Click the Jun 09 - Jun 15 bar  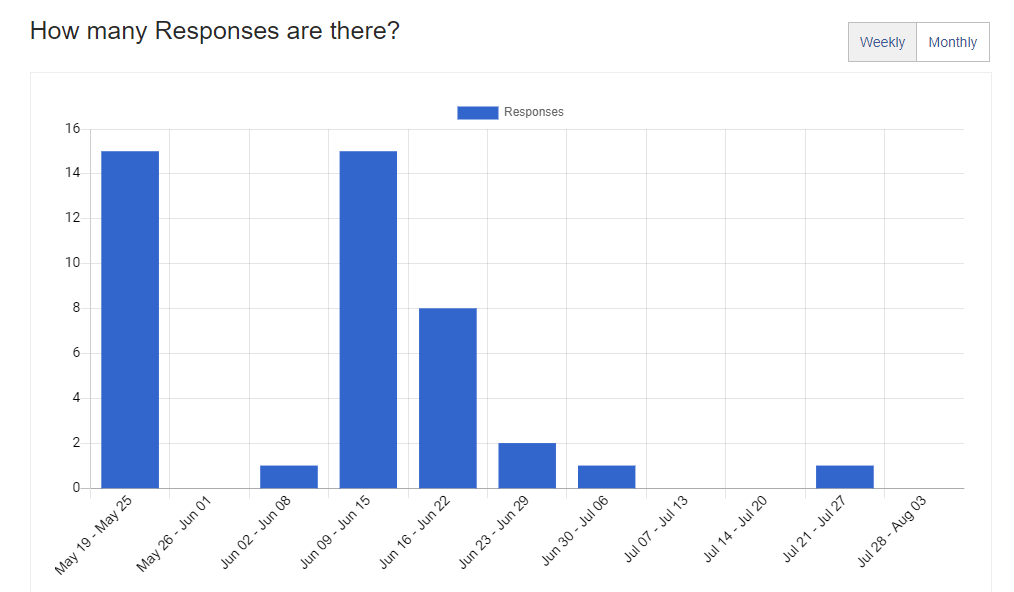(x=368, y=319)
